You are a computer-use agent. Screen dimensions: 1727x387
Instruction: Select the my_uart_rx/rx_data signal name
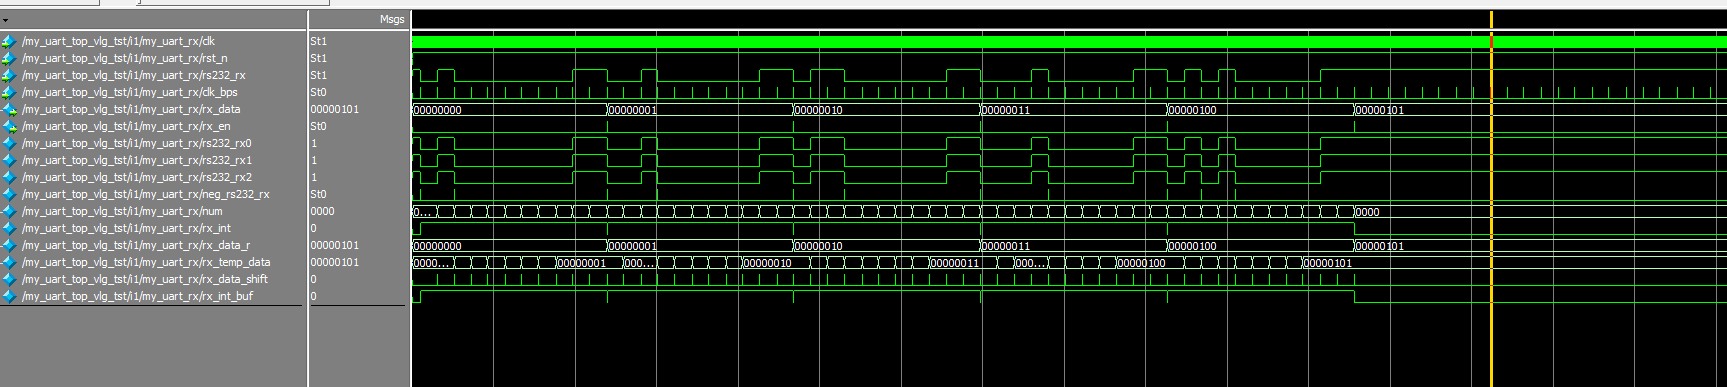point(131,109)
